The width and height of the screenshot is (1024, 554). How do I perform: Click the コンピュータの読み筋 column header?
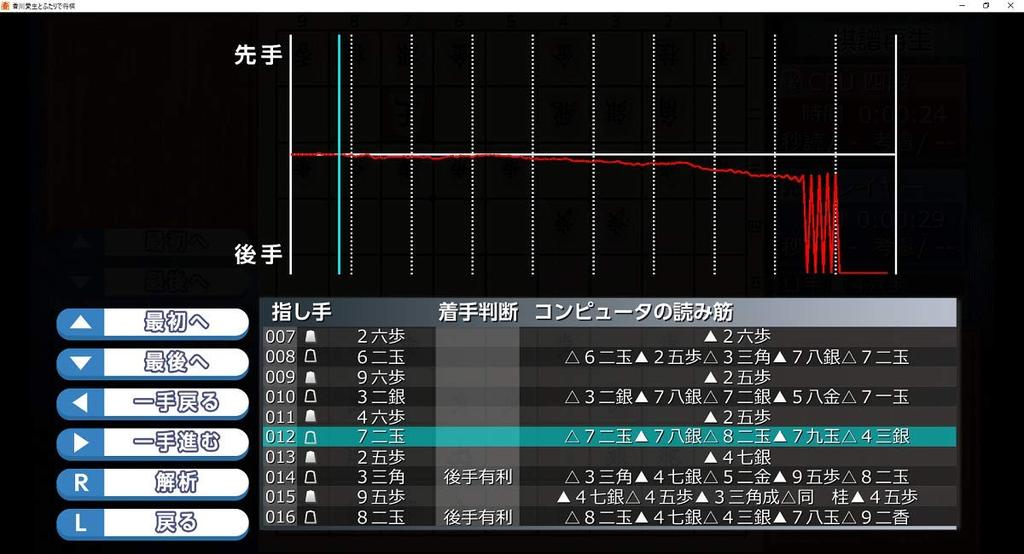[x=633, y=312]
